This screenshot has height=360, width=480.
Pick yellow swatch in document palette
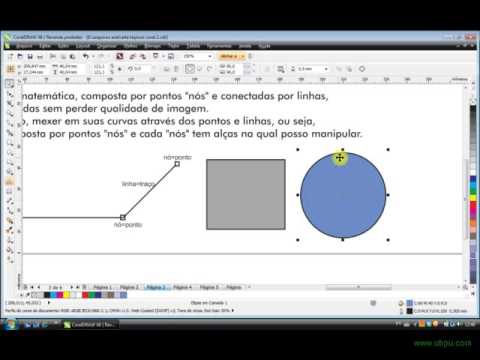pyautogui.click(x=66, y=295)
